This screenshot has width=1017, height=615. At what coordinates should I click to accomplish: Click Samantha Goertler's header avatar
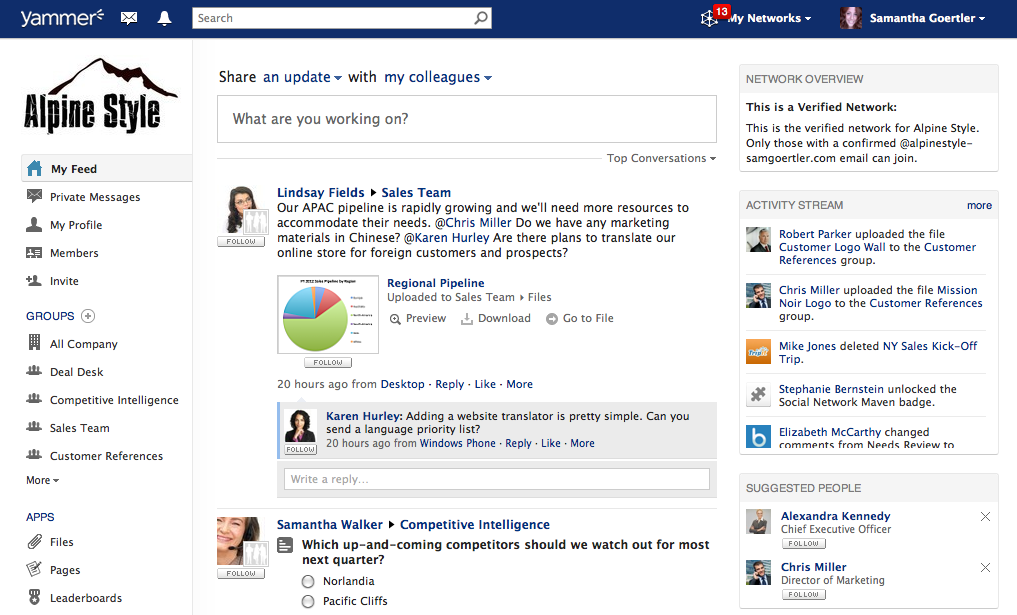(851, 18)
